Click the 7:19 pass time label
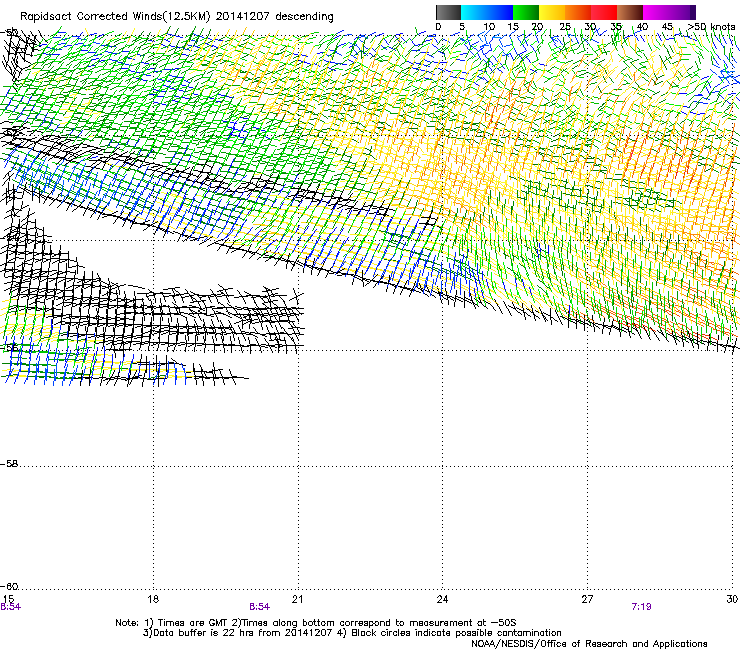 641,607
